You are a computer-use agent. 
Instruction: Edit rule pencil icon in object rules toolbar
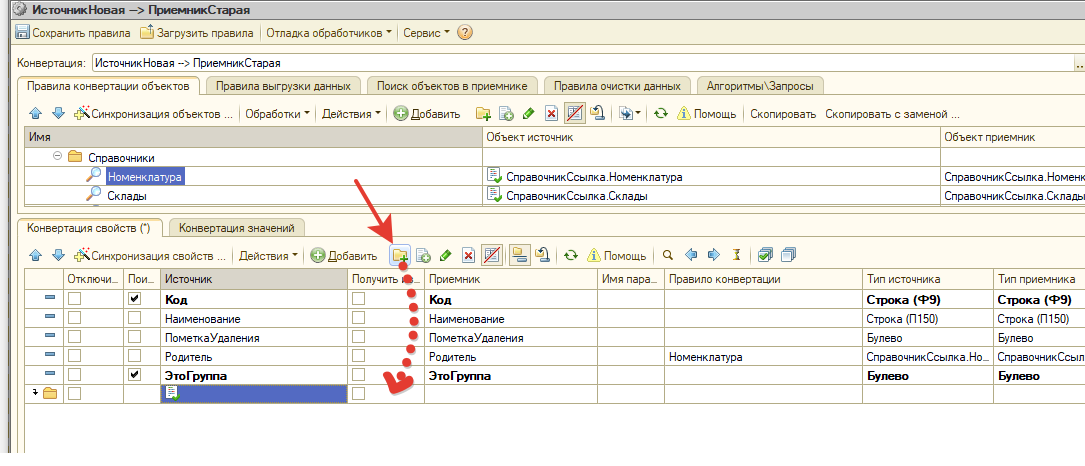[529, 114]
